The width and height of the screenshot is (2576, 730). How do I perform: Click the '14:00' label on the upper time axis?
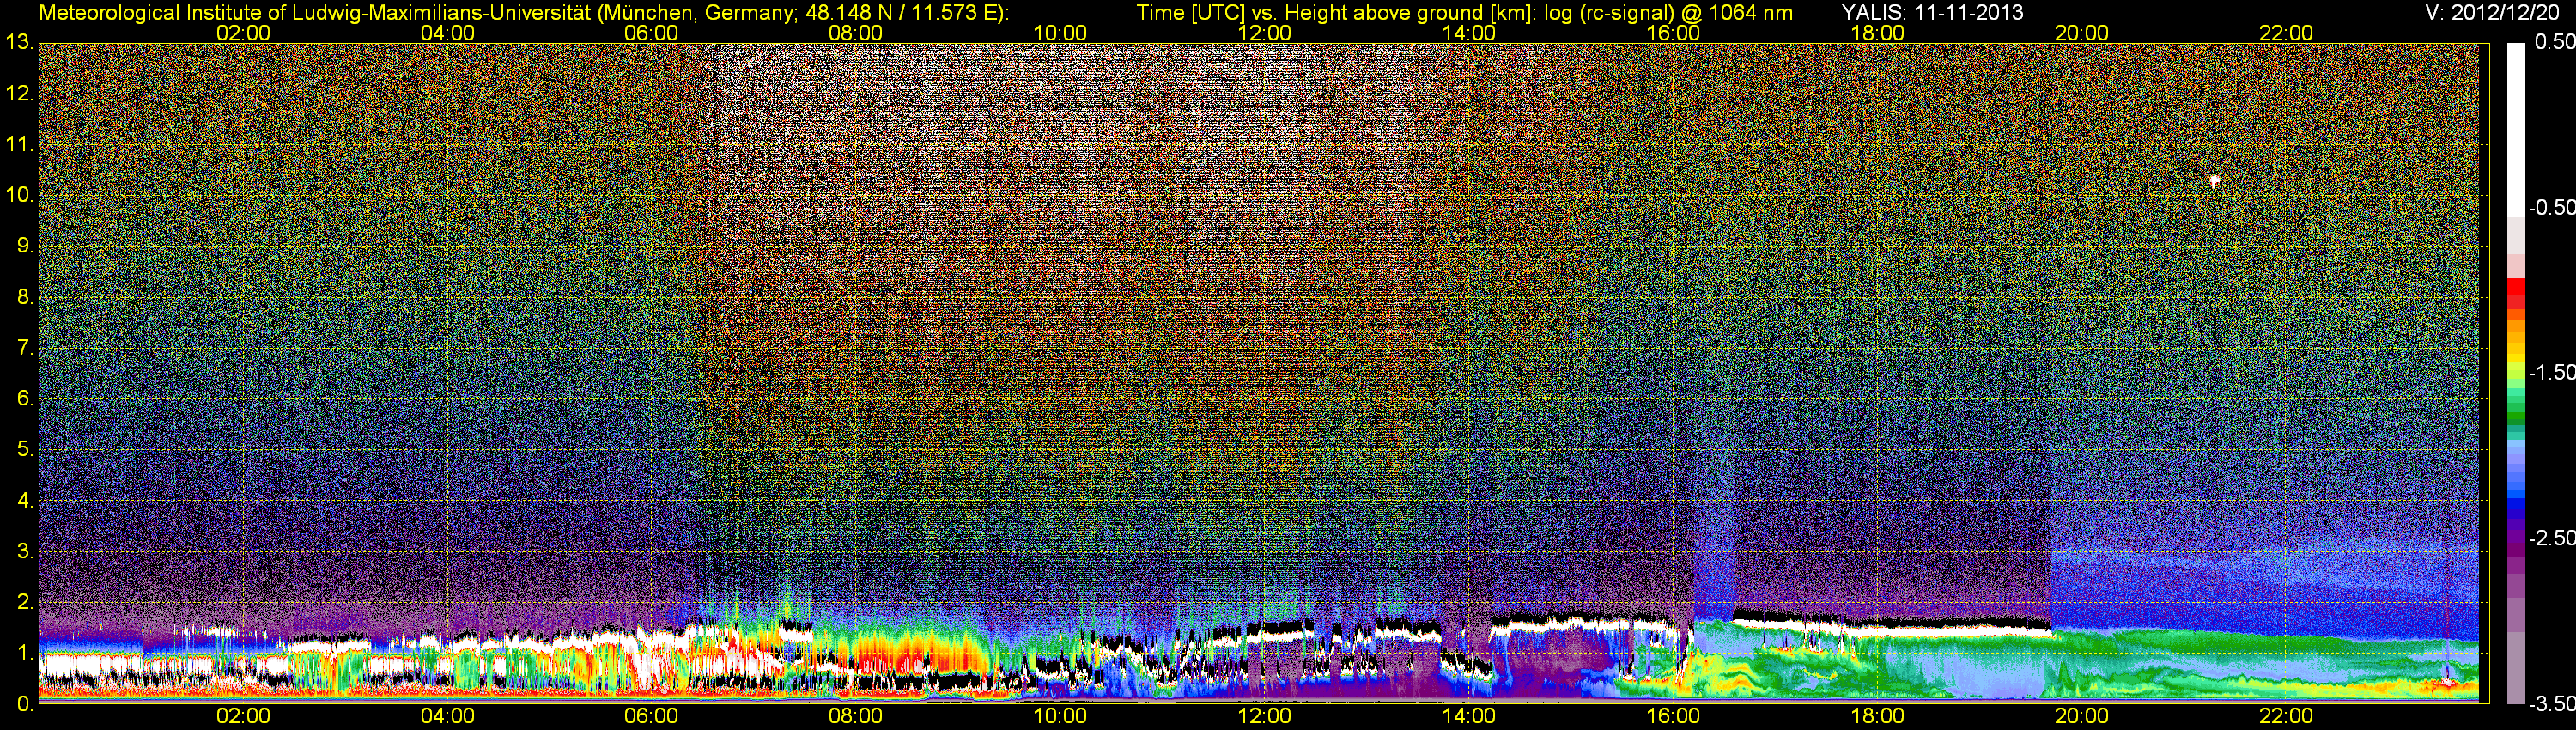click(x=1469, y=33)
